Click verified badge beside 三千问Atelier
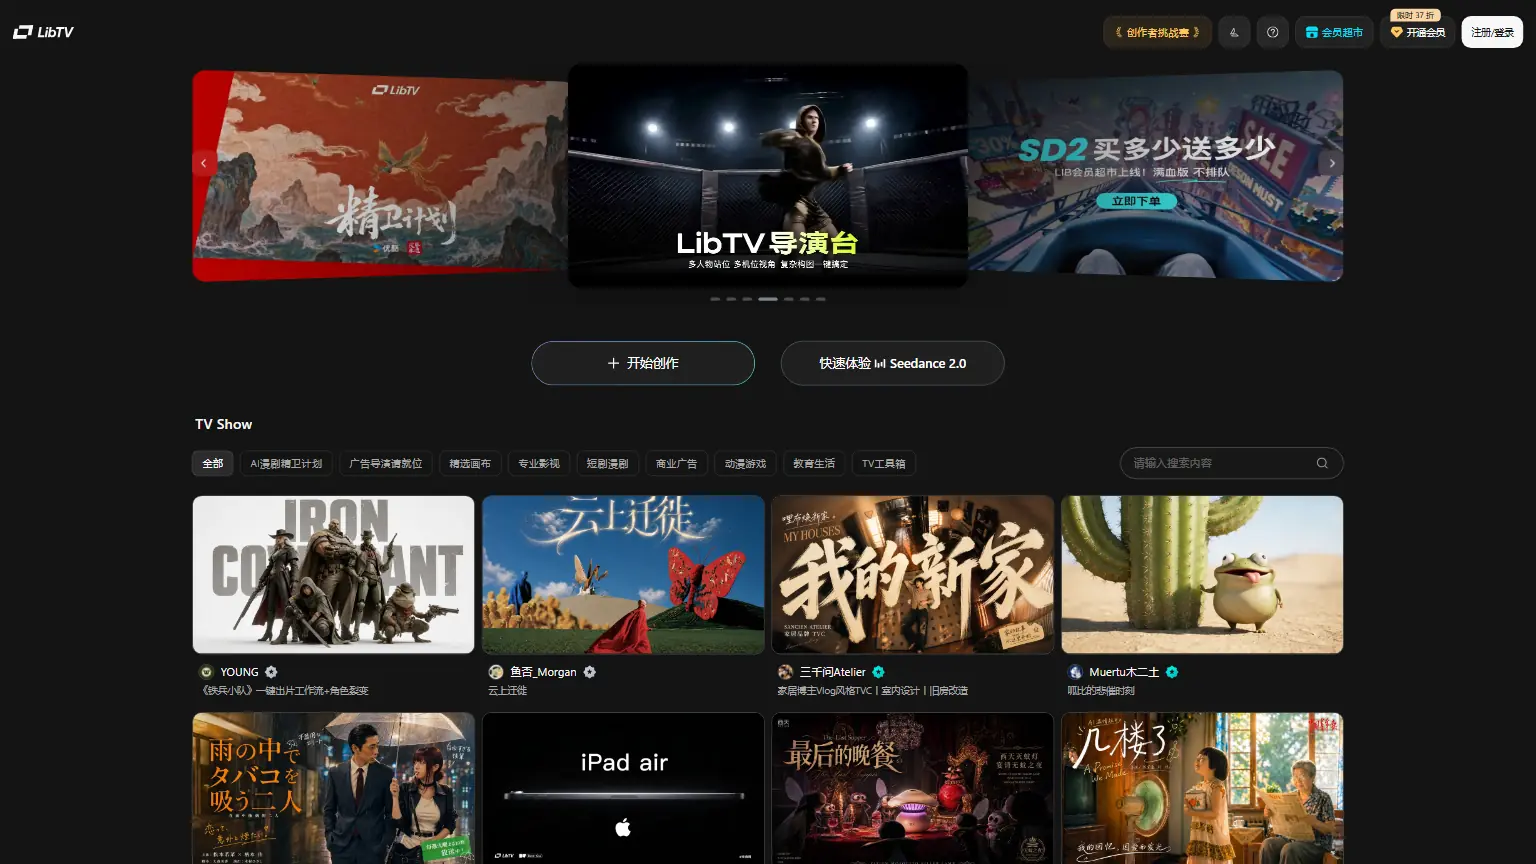This screenshot has width=1536, height=864. (x=878, y=672)
